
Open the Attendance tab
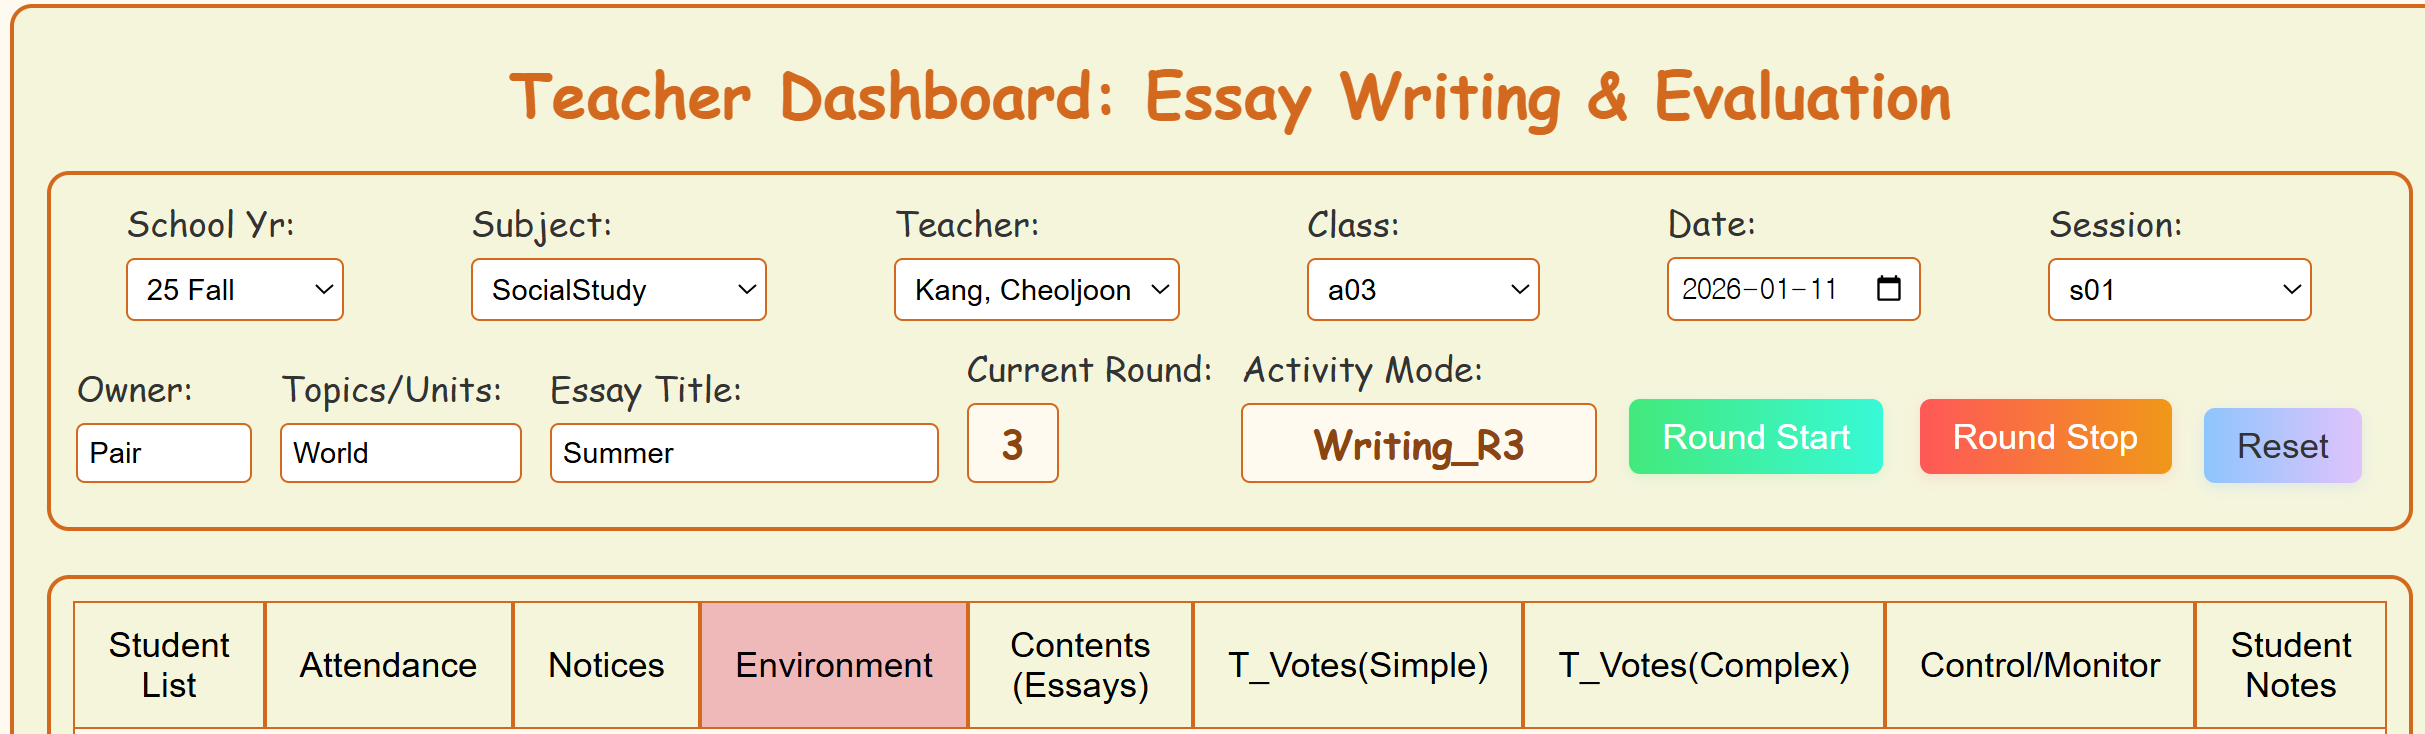pyautogui.click(x=388, y=665)
